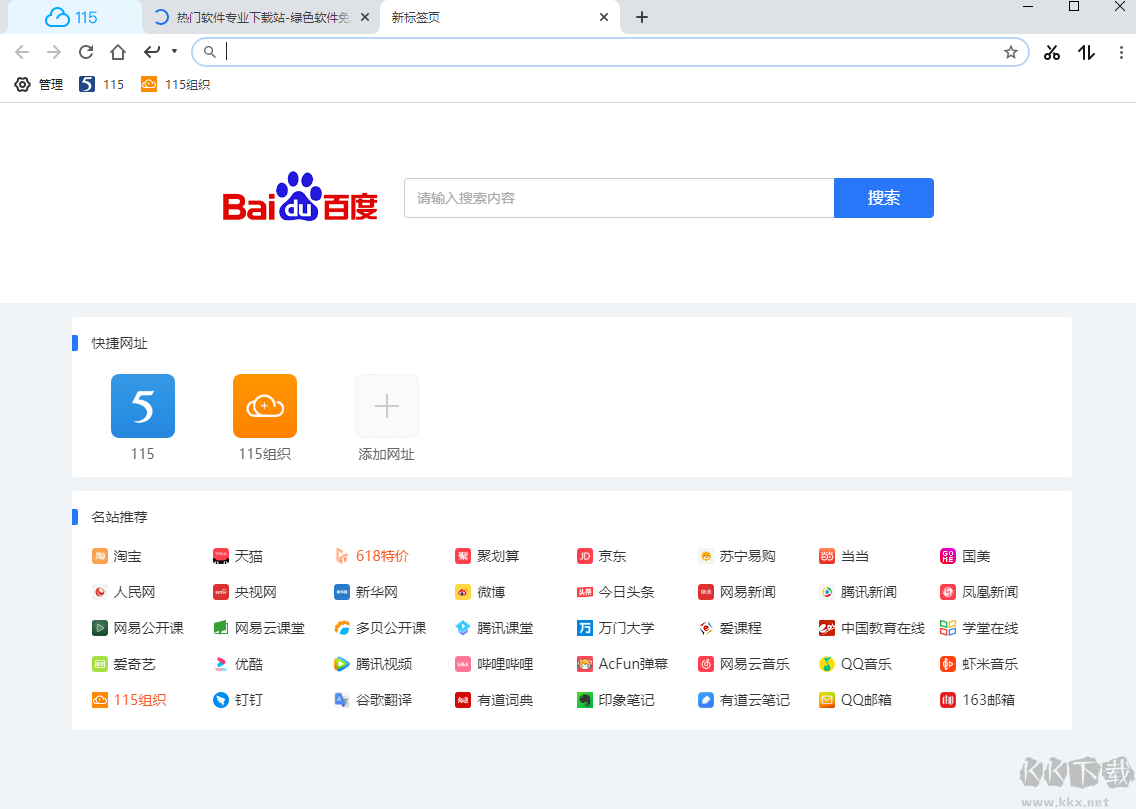
Task: Launch 多贝公开课 link
Action: 380,628
